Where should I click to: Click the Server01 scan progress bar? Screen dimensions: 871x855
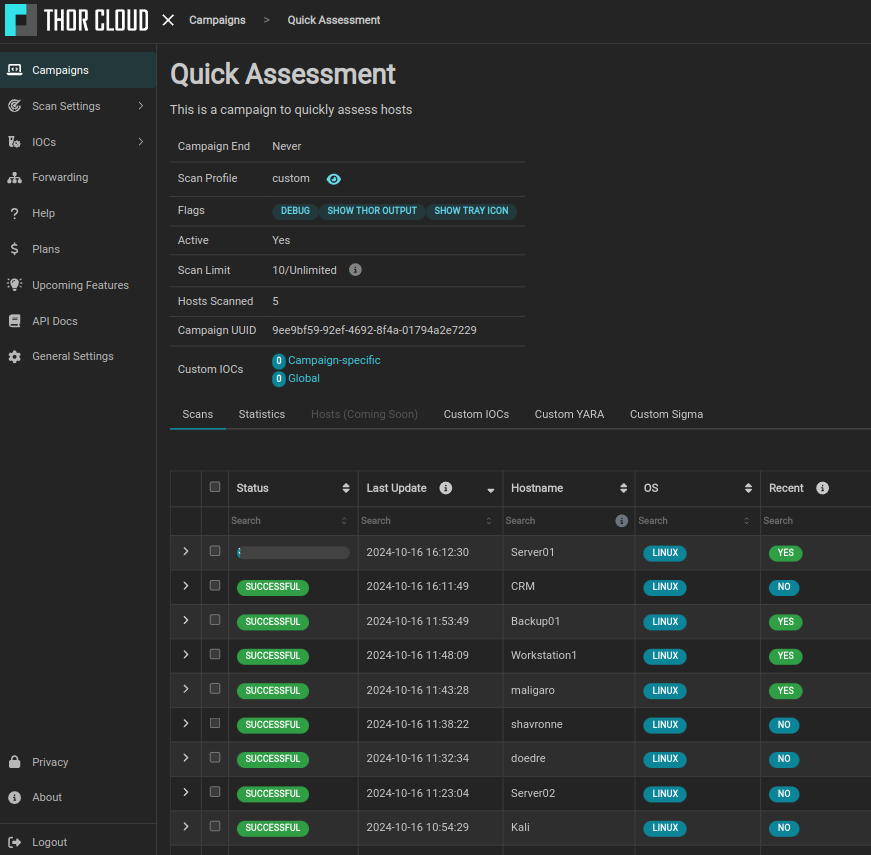click(293, 552)
